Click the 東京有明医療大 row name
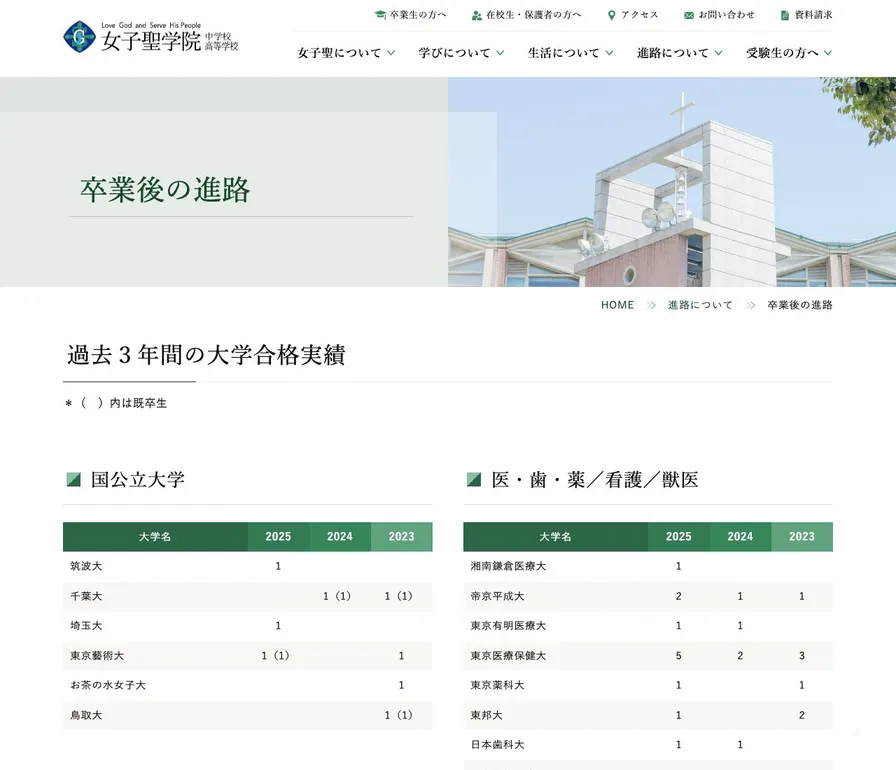This screenshot has height=770, width=896. click(509, 625)
